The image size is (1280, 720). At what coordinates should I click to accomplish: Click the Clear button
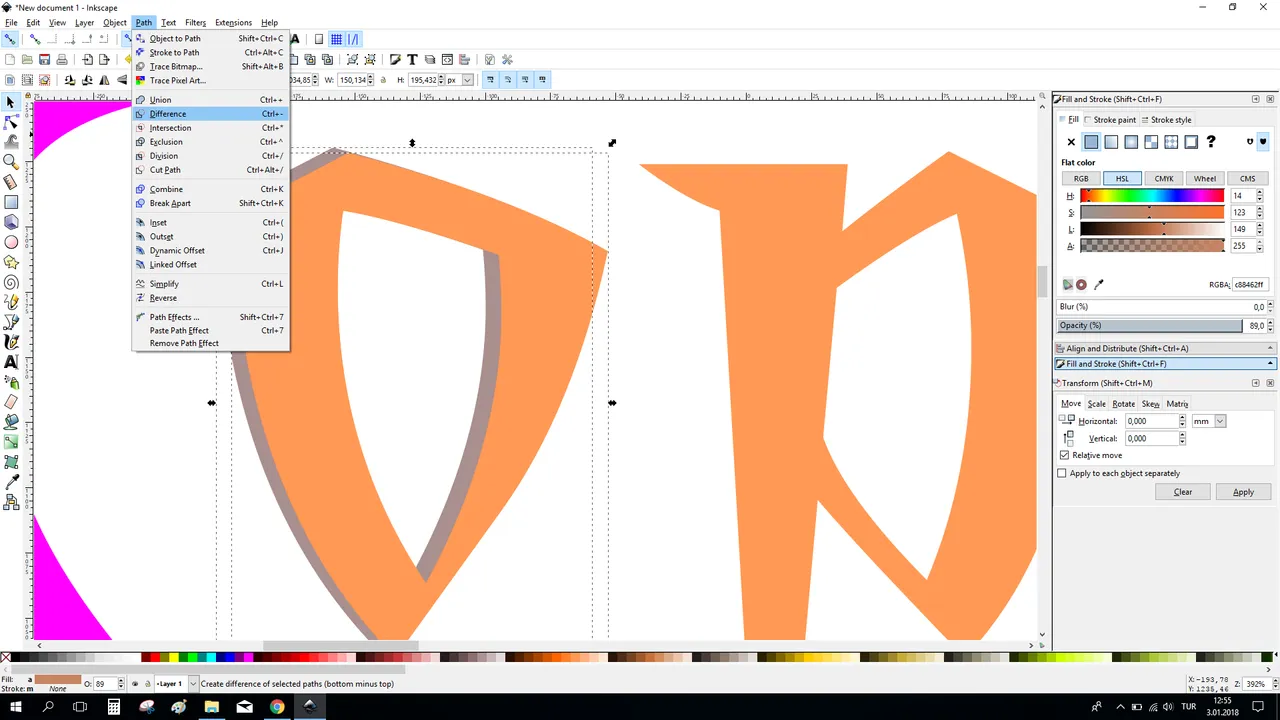(x=1183, y=492)
